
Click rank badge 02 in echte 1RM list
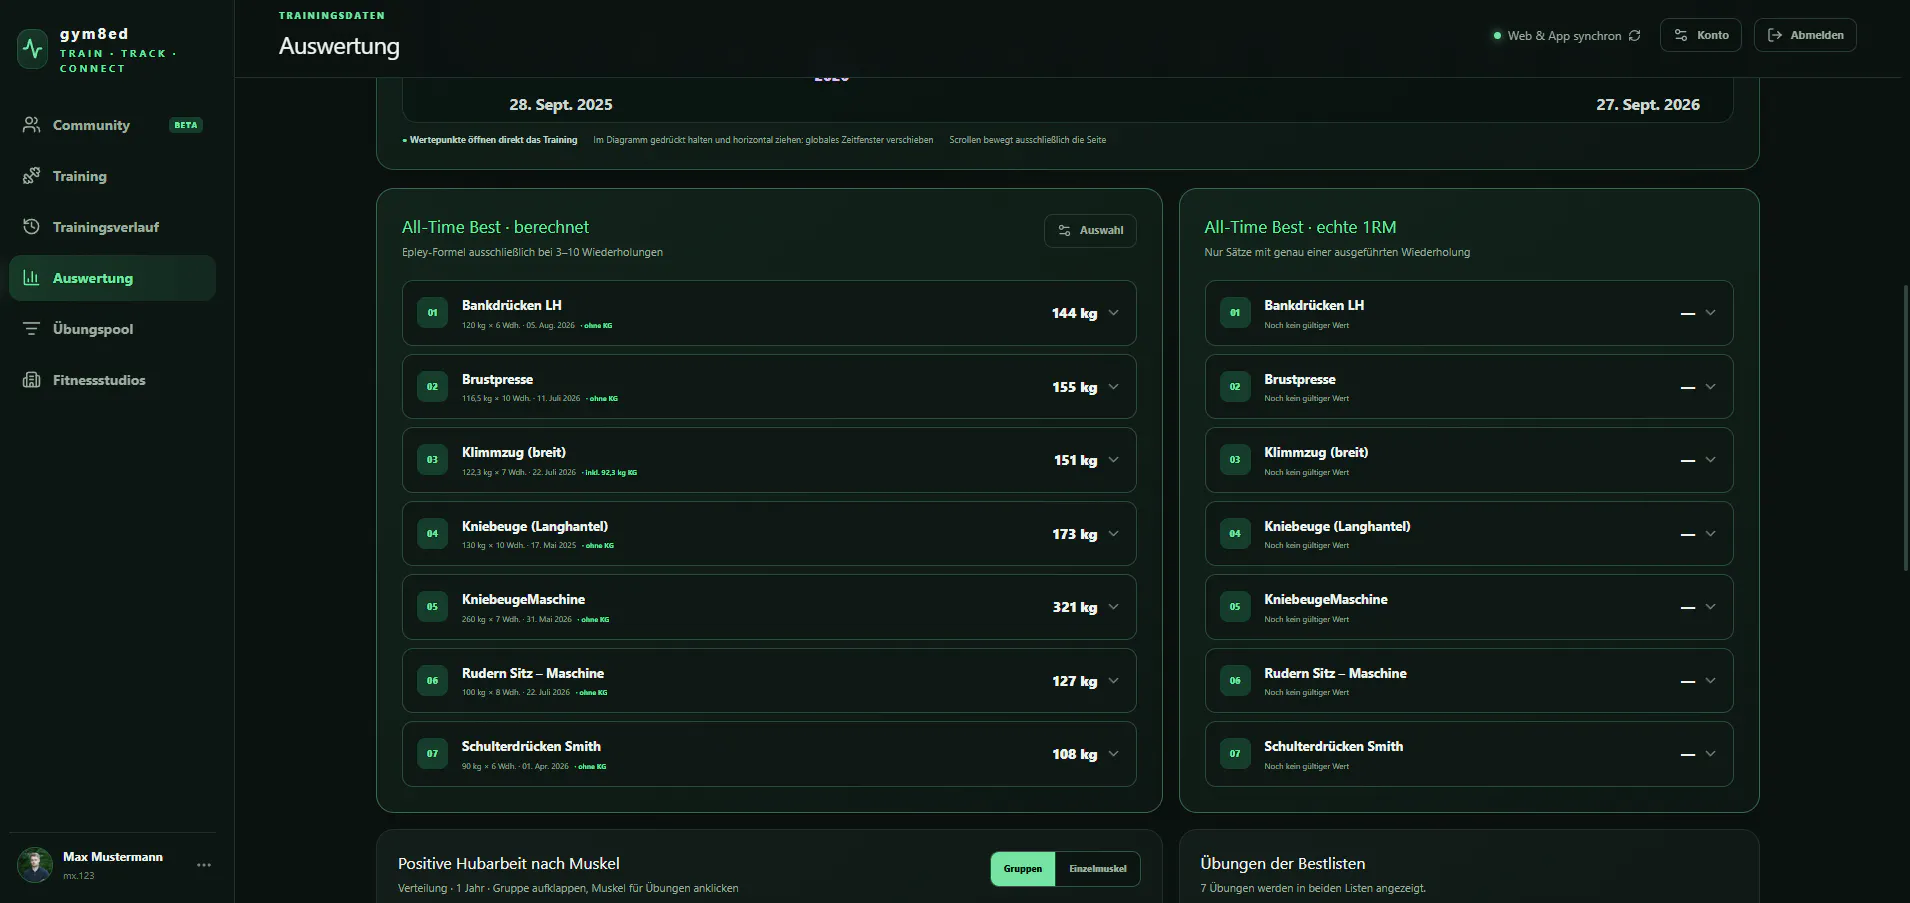pyautogui.click(x=1235, y=387)
